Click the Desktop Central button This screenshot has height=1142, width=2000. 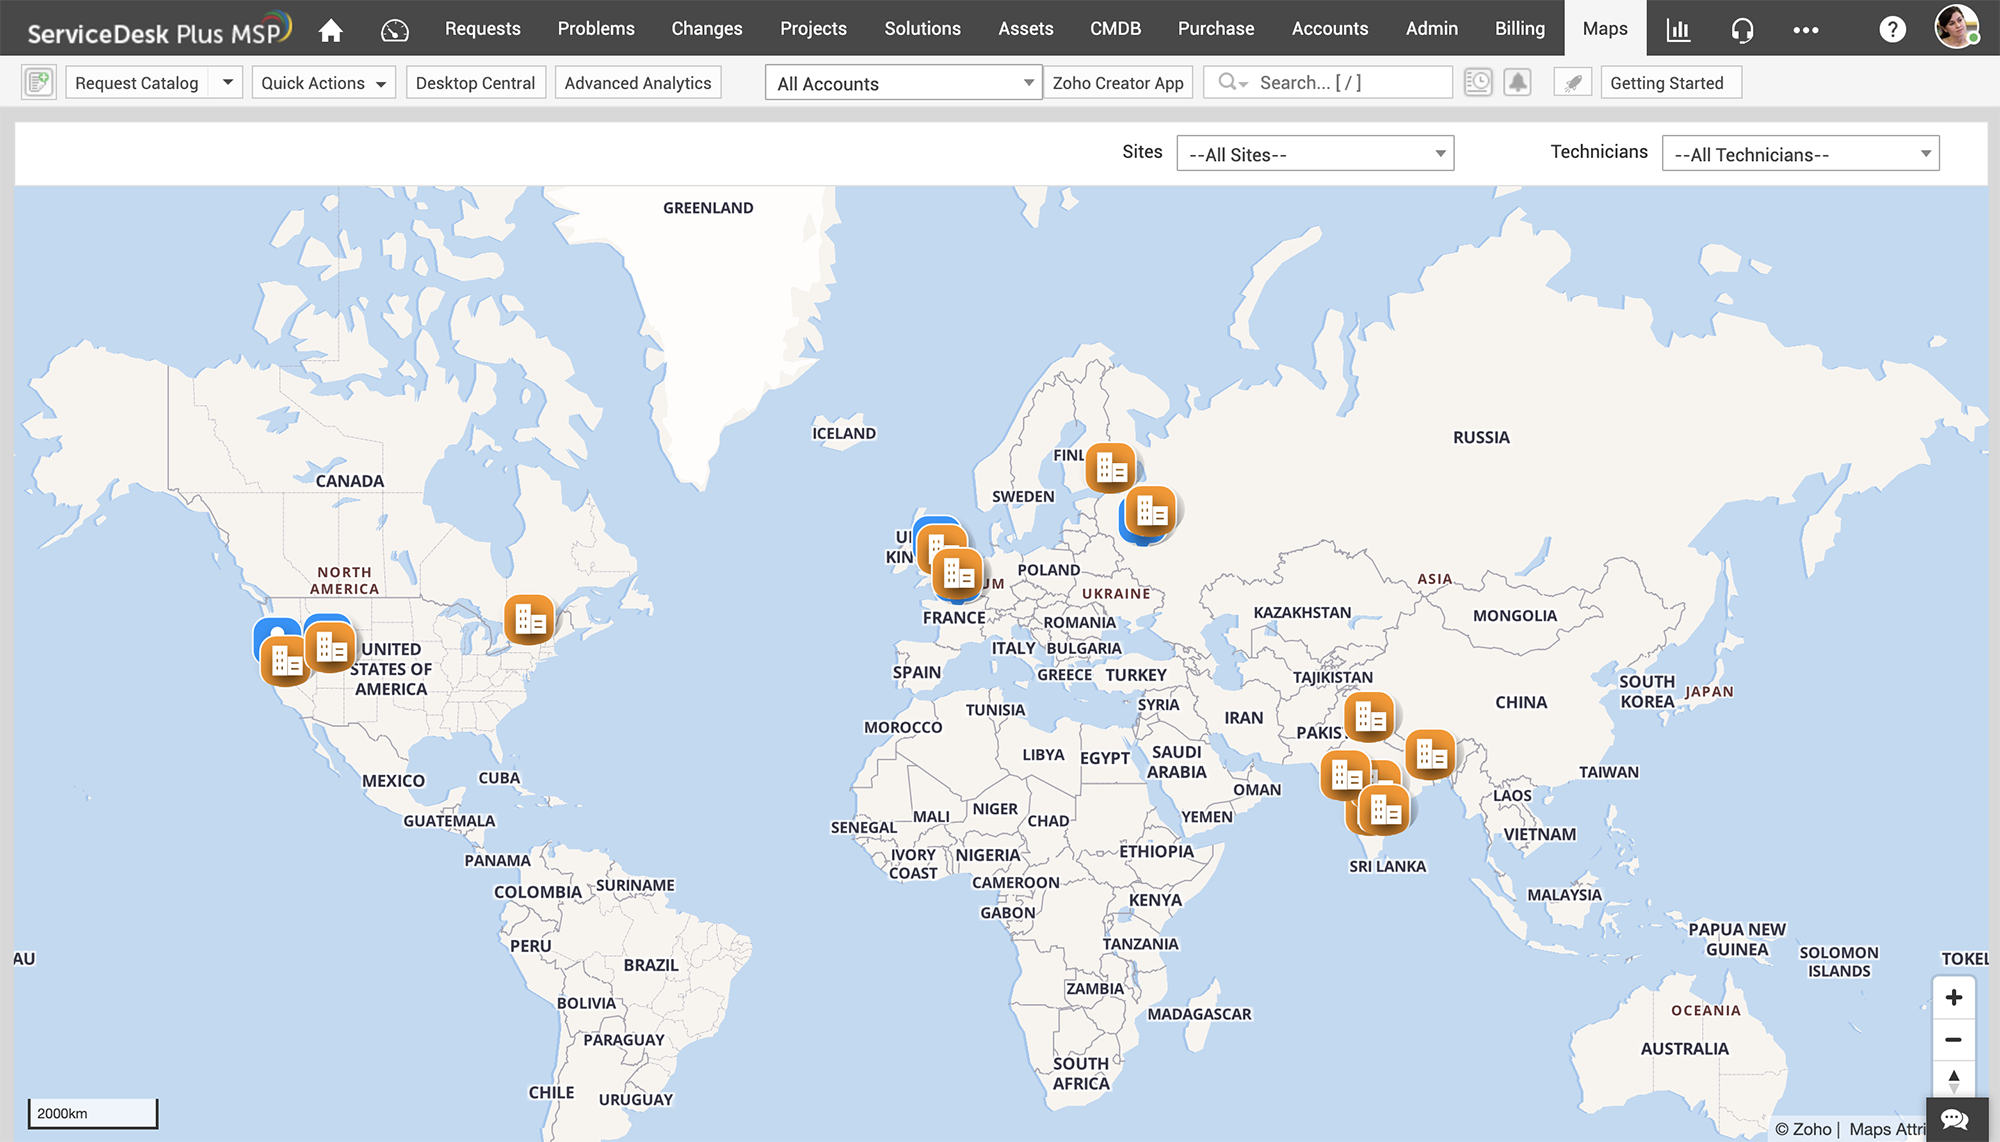(x=475, y=83)
